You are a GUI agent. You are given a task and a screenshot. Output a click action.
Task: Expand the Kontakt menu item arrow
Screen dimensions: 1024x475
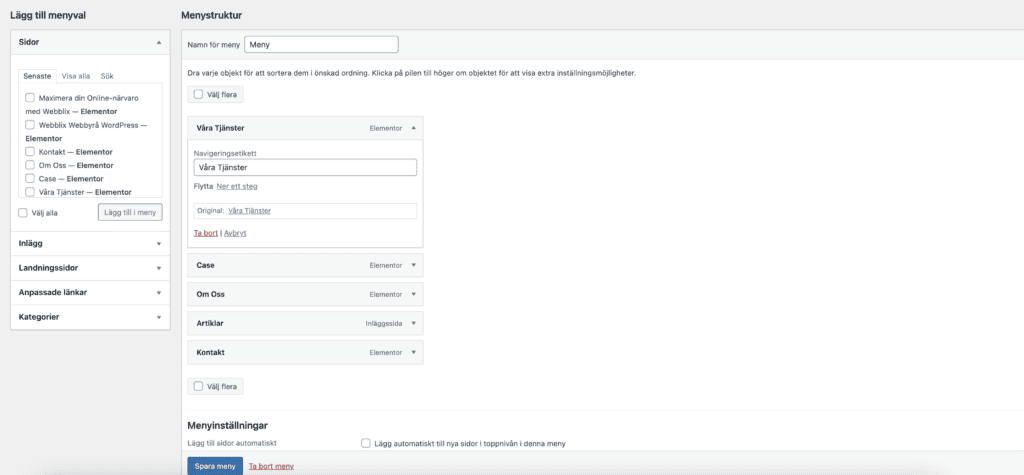413,352
